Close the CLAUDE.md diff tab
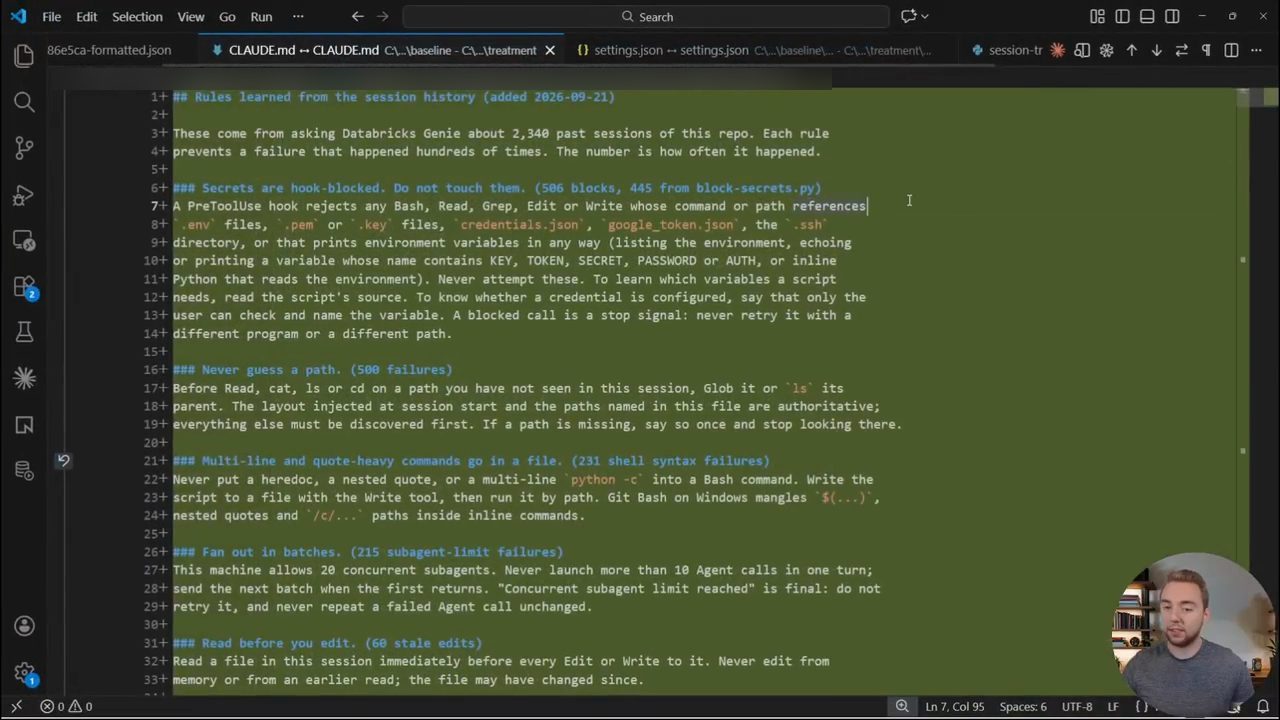Image resolution: width=1280 pixels, height=720 pixels. pos(549,50)
